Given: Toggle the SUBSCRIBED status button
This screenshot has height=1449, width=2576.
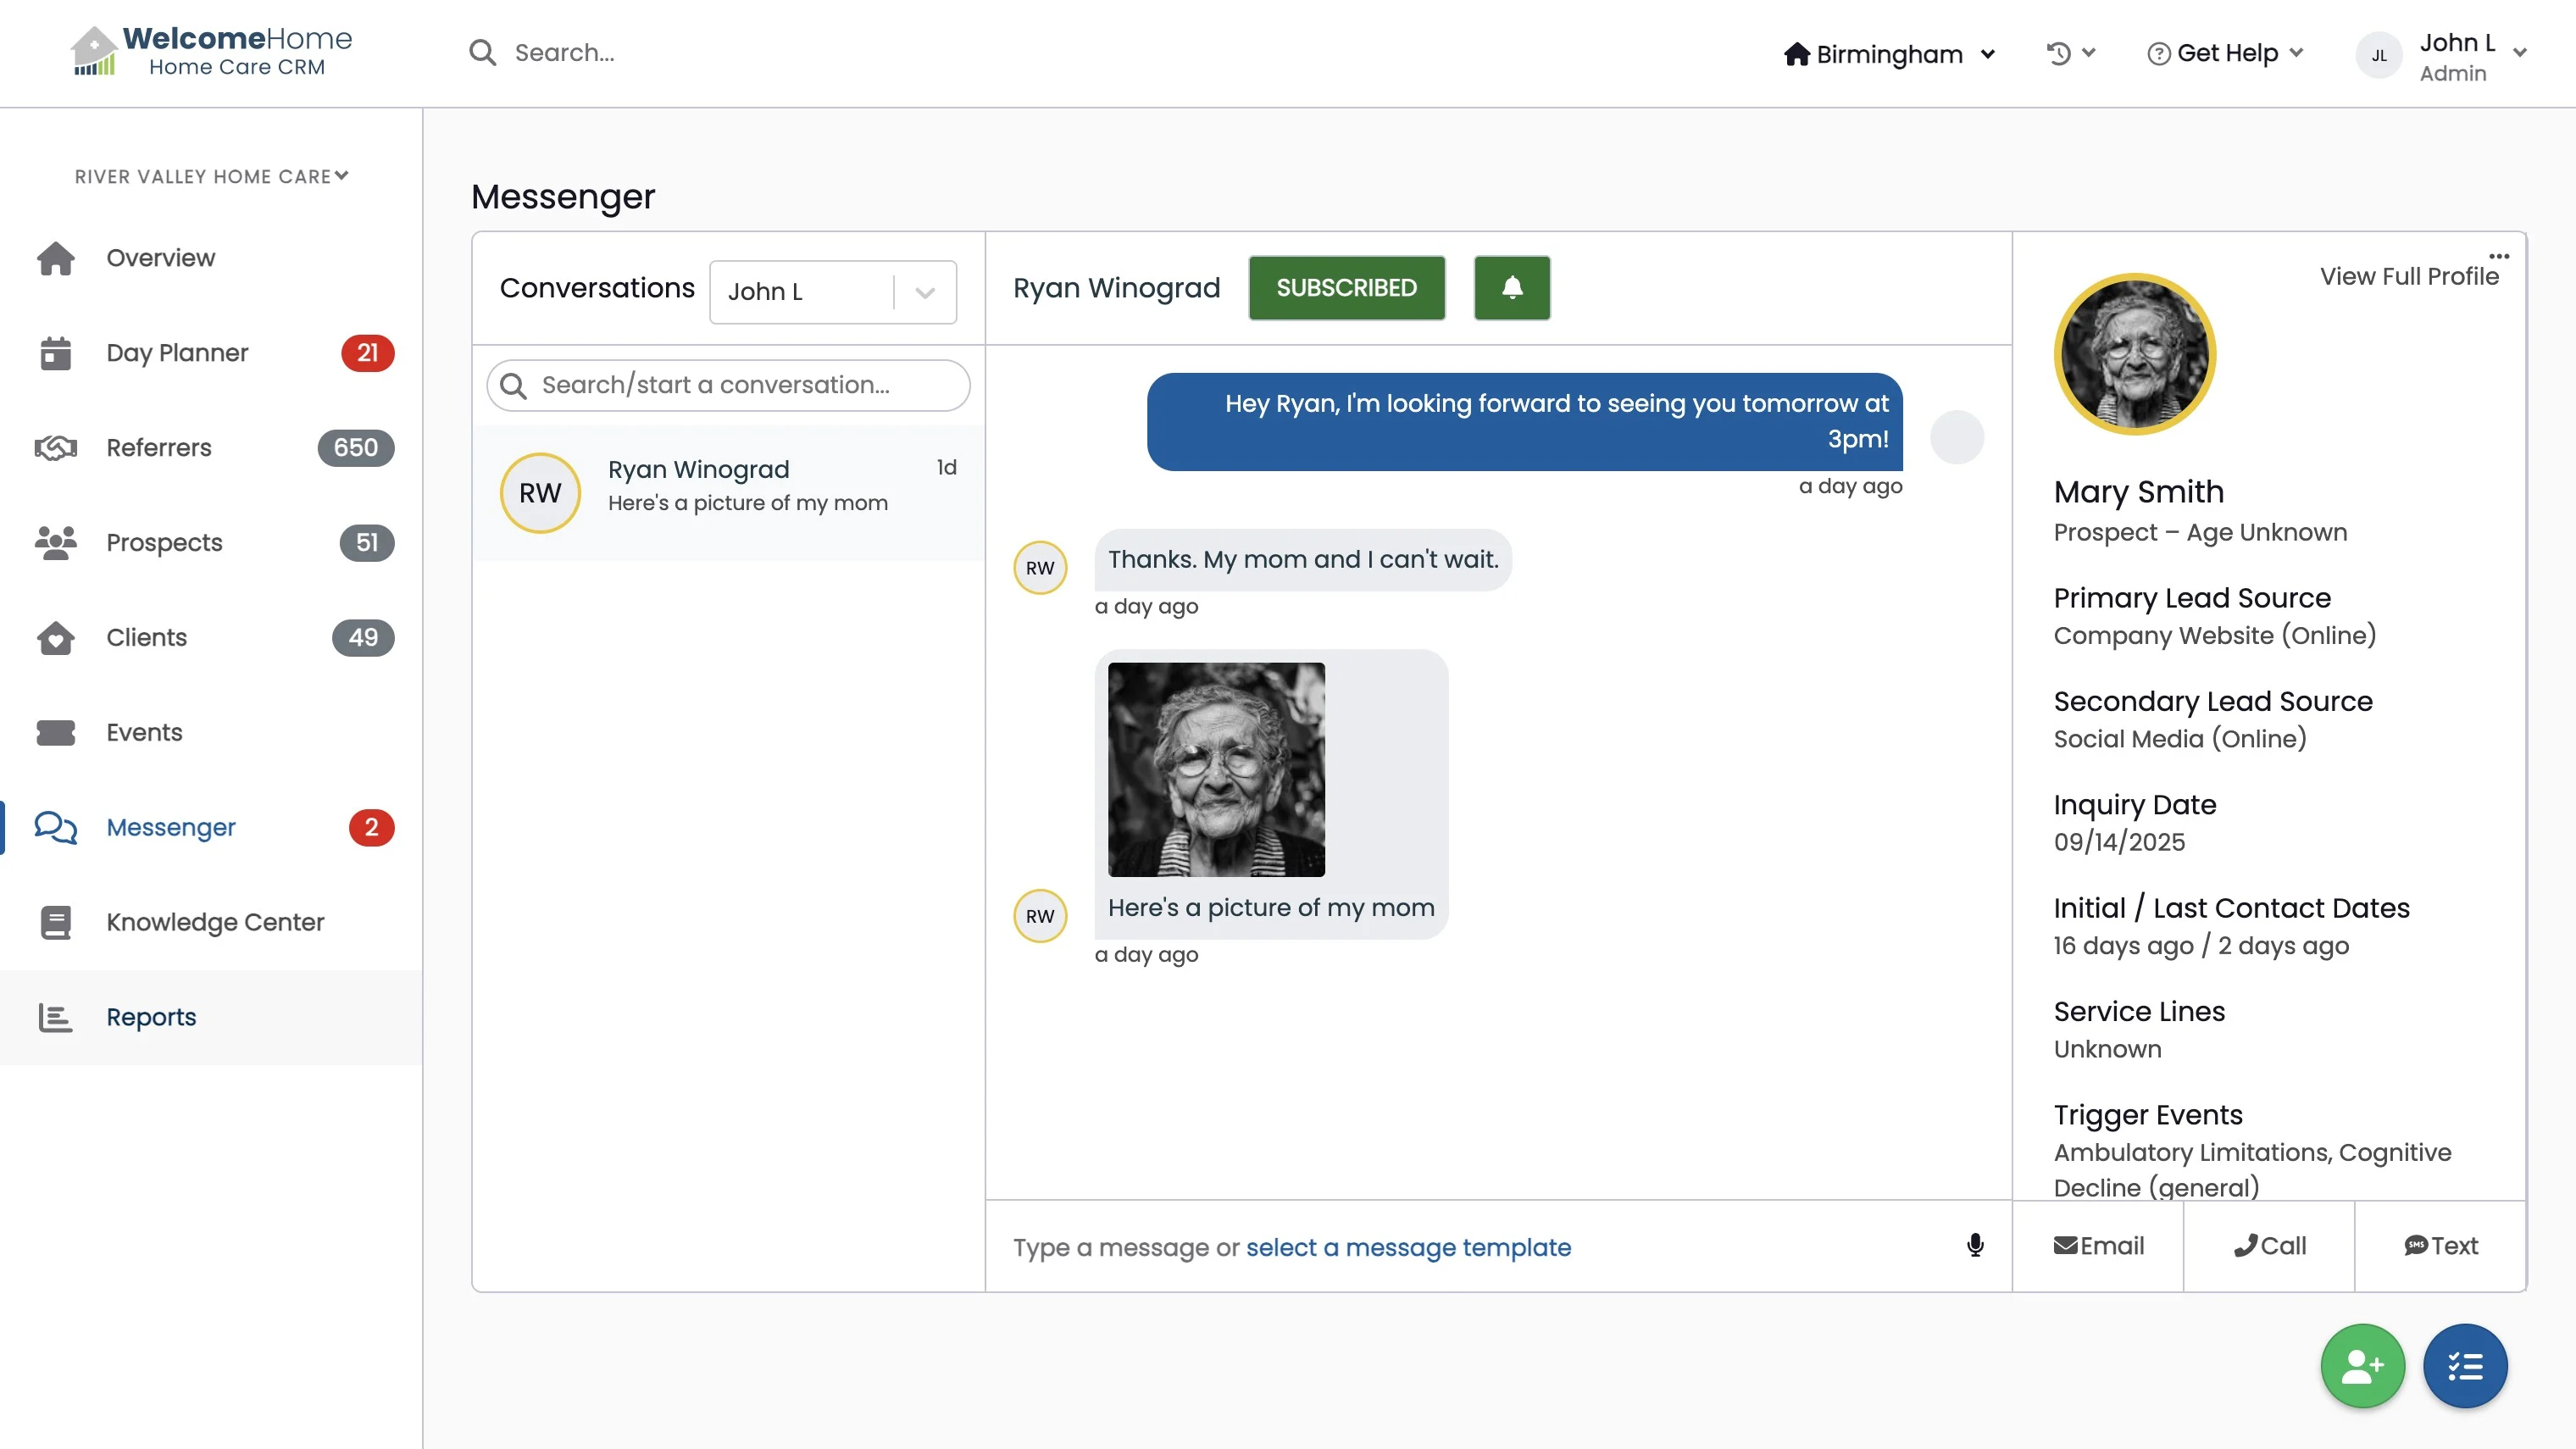Looking at the screenshot, I should 1346,288.
